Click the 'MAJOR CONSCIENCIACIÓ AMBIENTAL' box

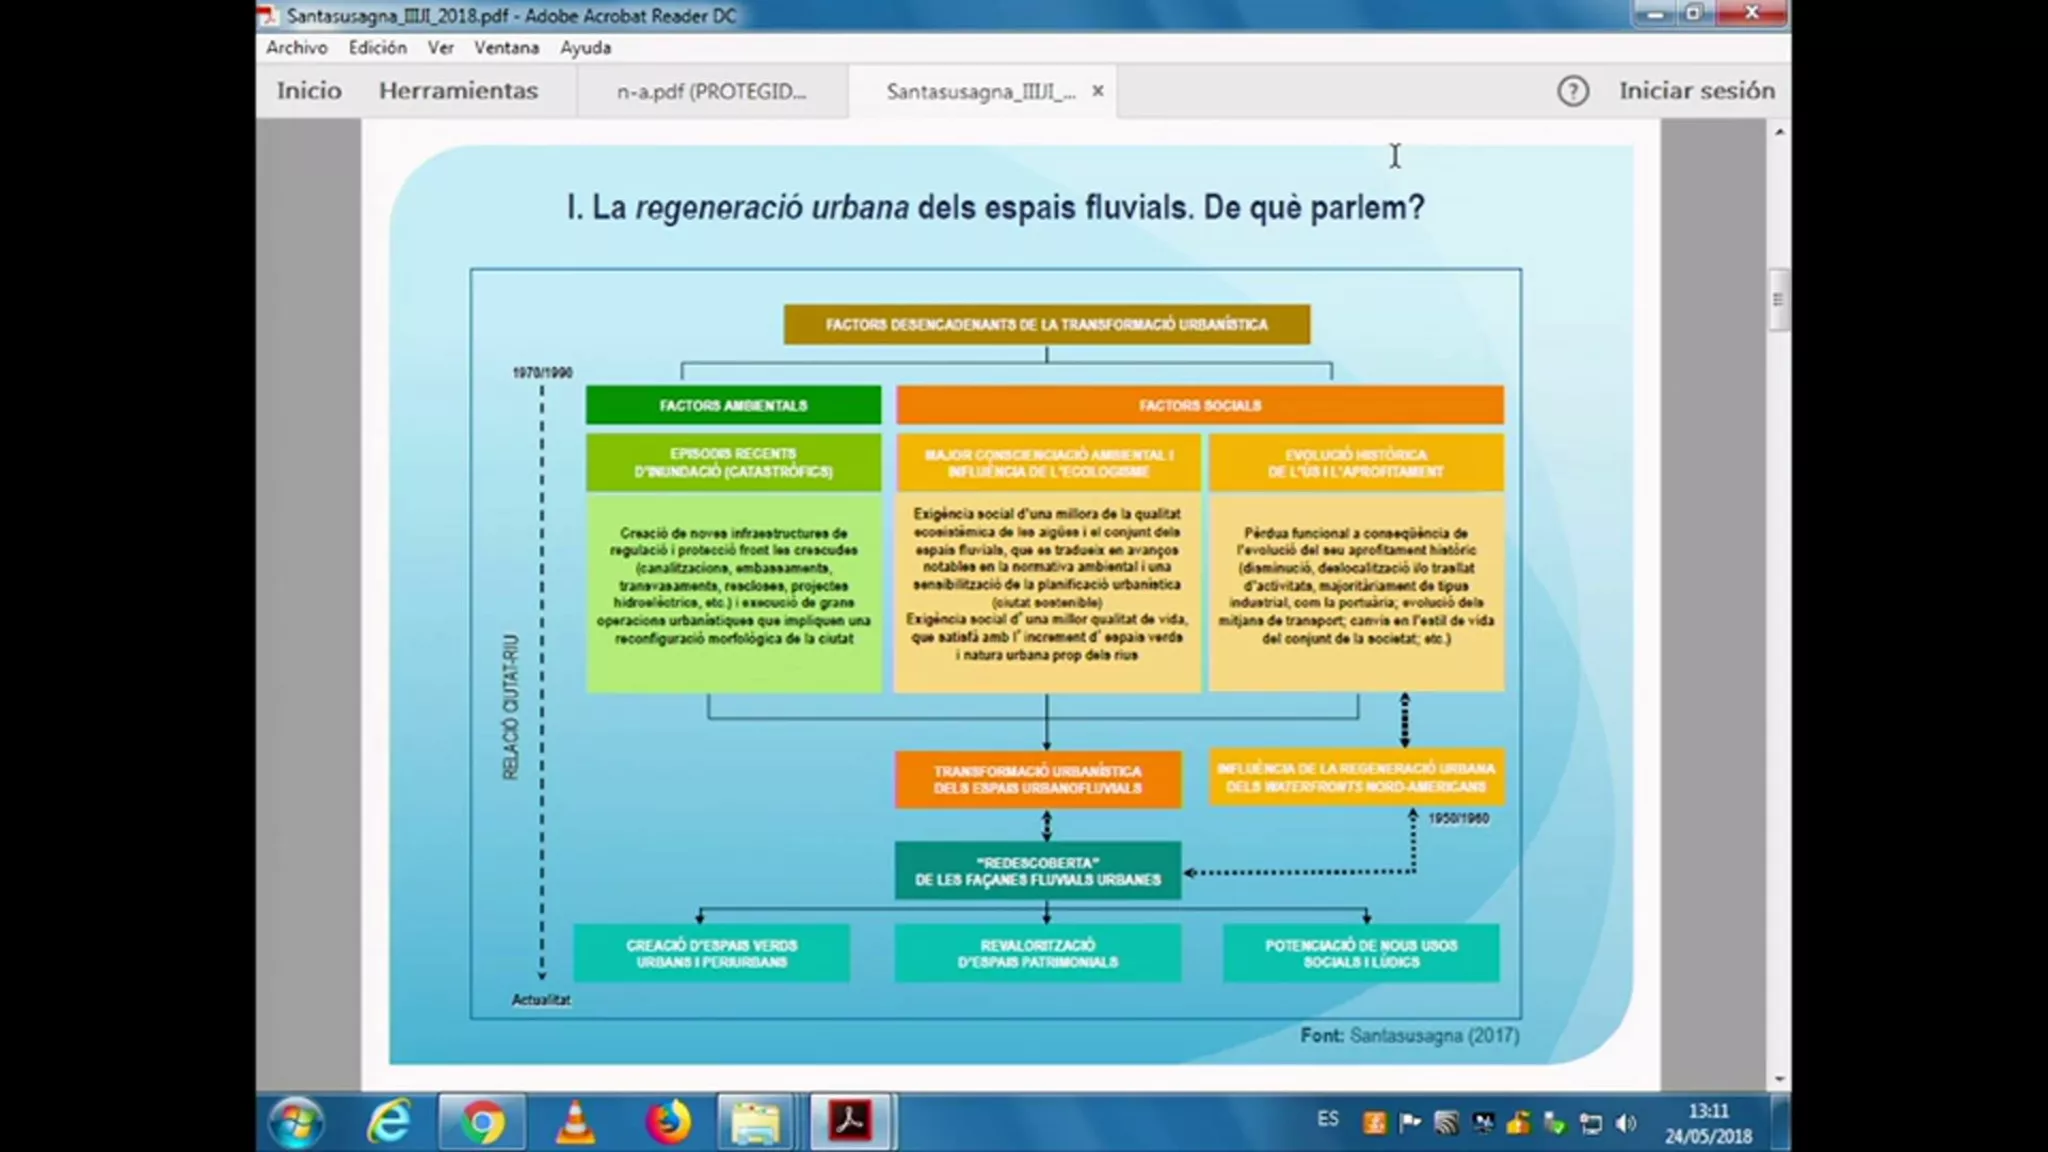1048,462
